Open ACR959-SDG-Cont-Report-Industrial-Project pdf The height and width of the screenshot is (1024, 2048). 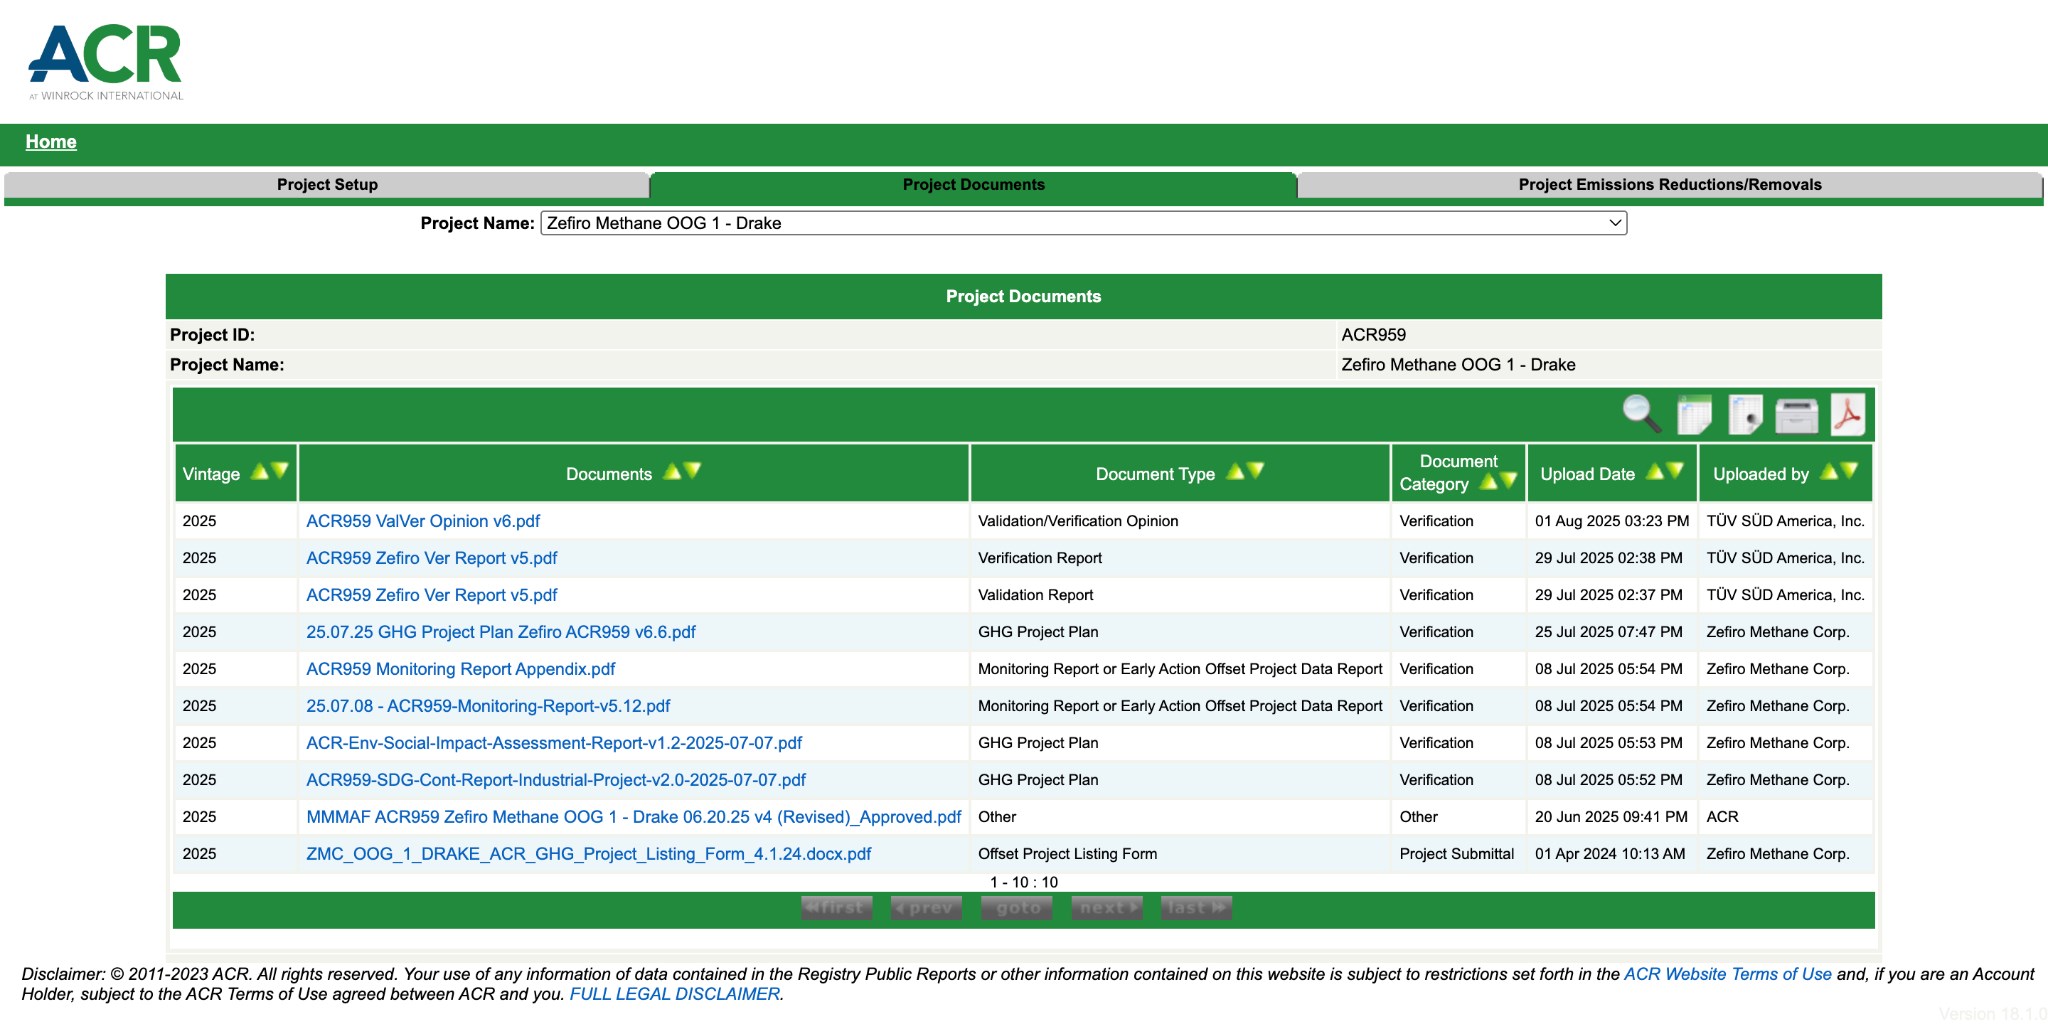click(x=556, y=780)
